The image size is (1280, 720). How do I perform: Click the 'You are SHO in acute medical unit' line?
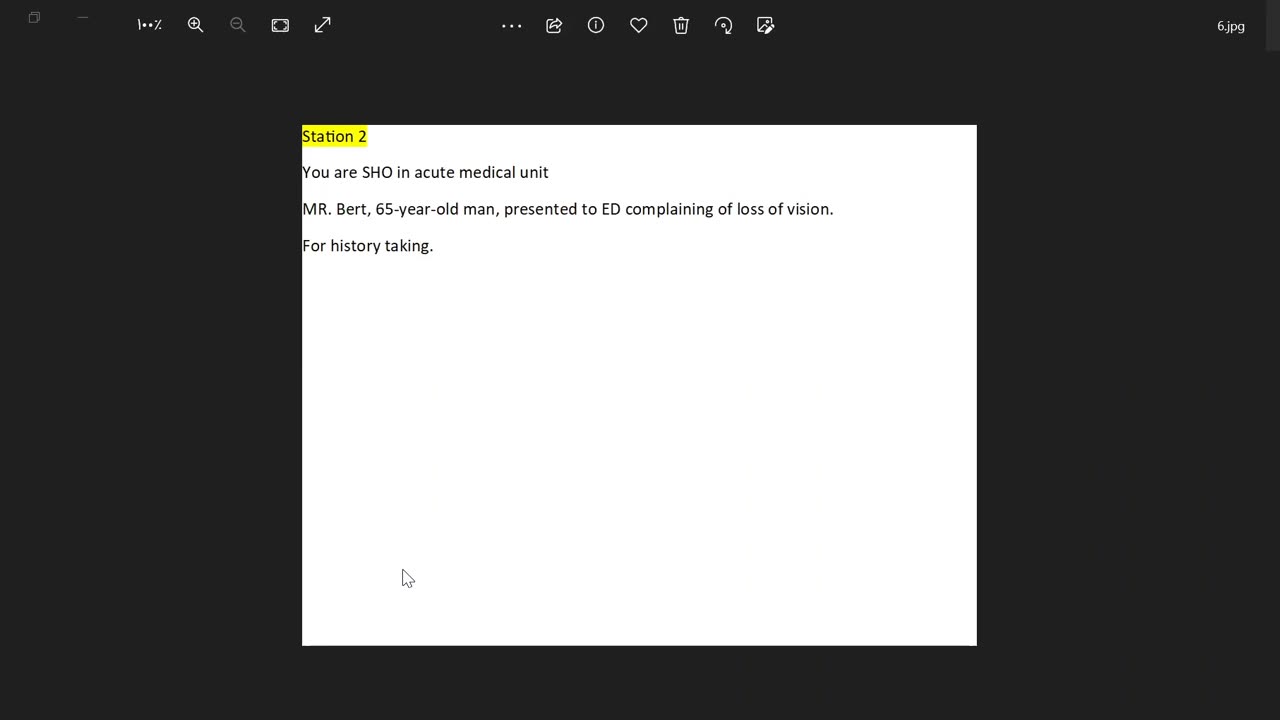coord(425,172)
